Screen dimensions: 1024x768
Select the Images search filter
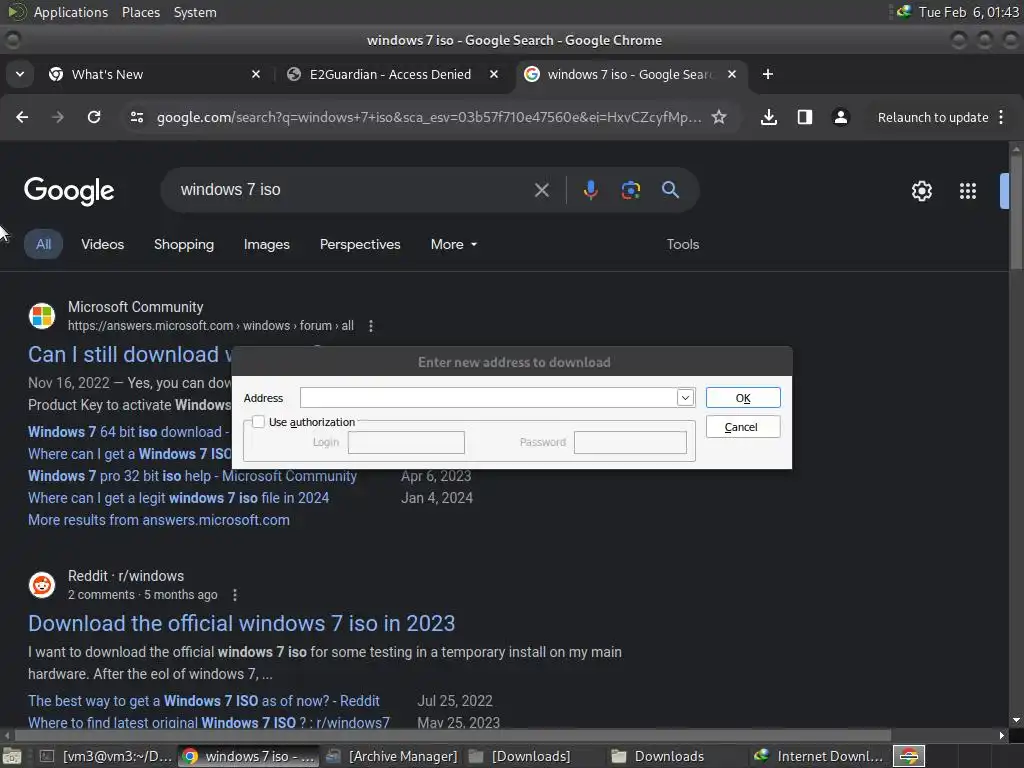click(266, 244)
